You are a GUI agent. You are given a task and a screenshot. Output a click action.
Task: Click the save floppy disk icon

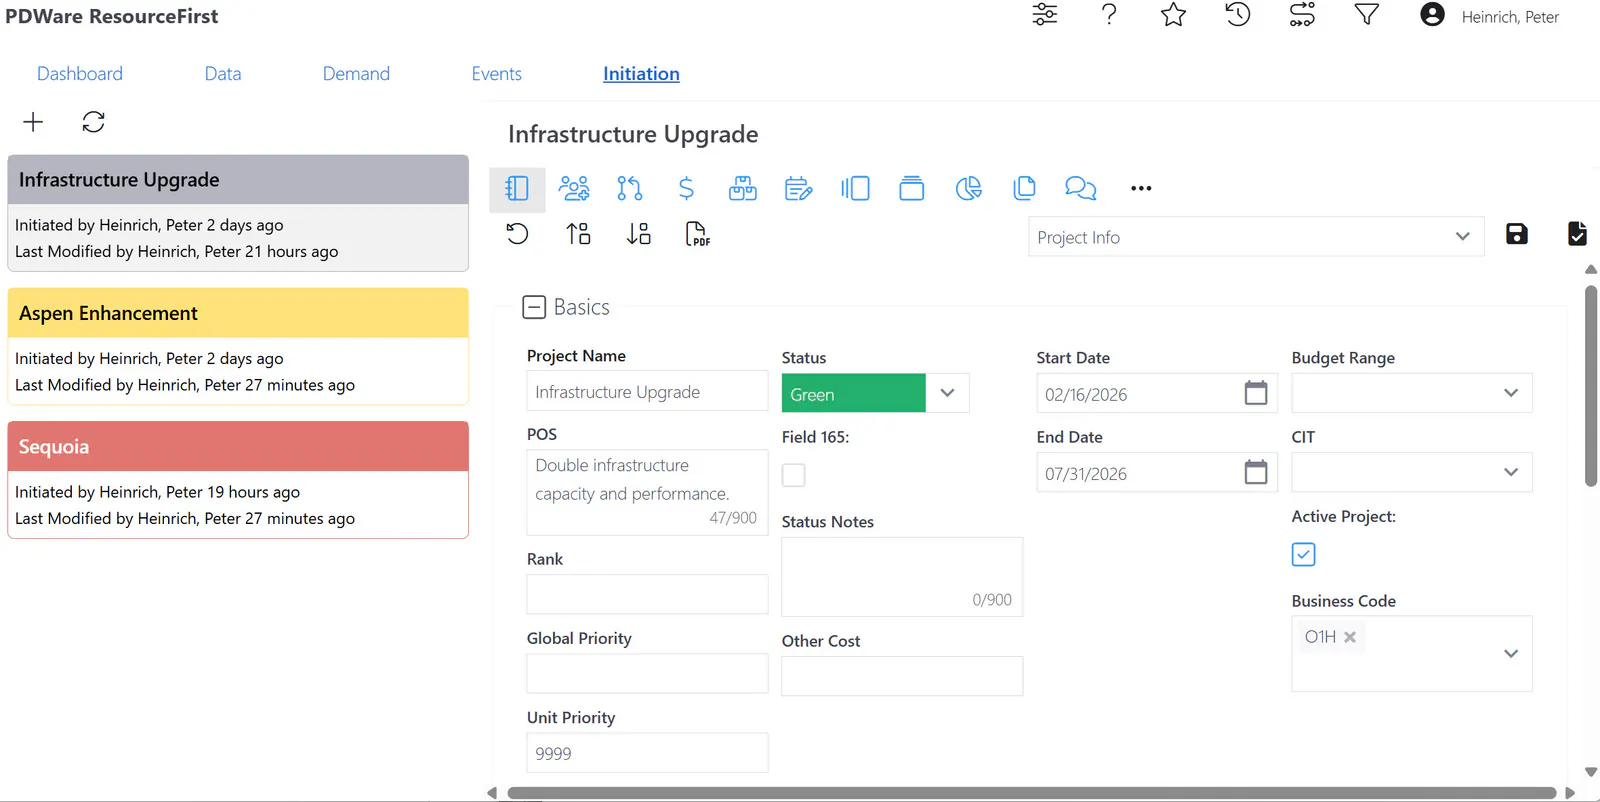coord(1517,234)
